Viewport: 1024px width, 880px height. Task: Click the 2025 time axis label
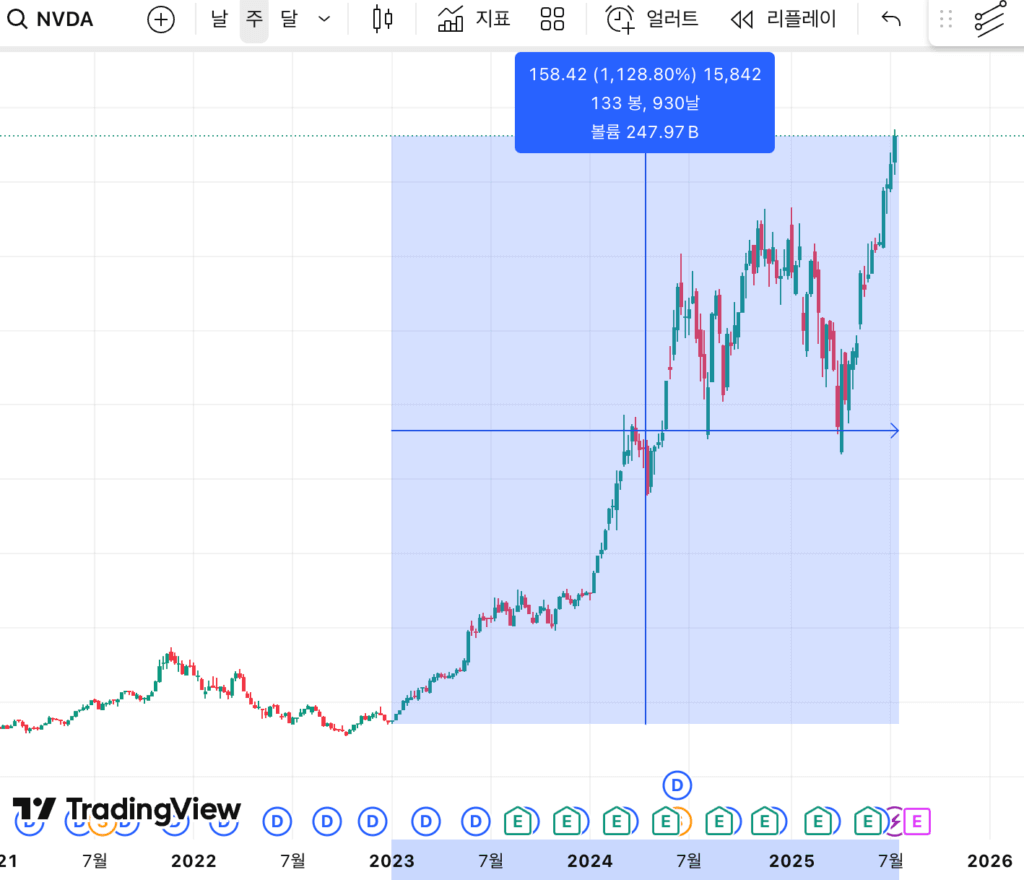point(792,861)
